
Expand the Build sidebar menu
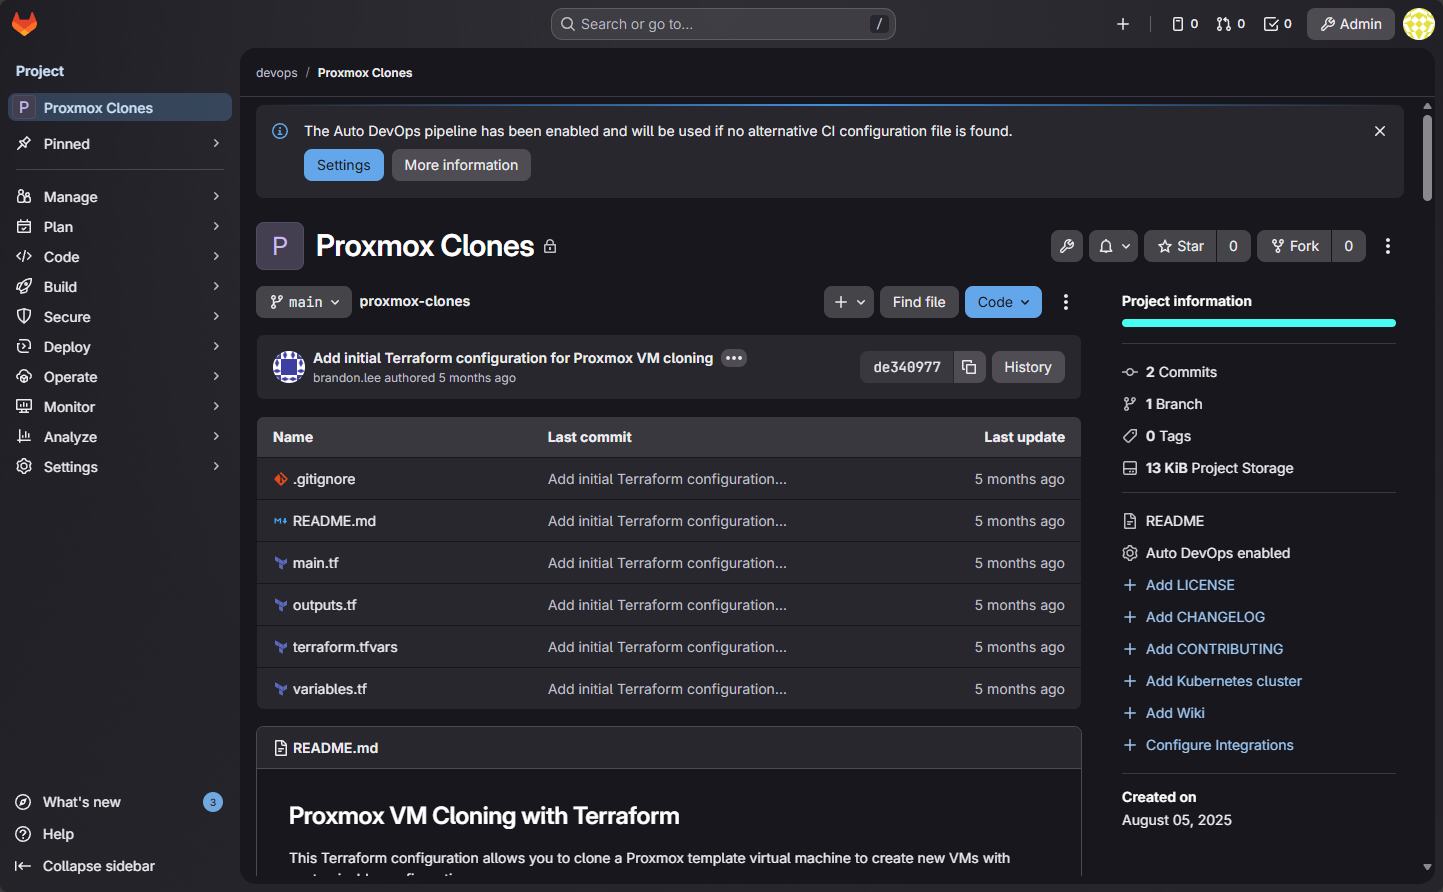(x=120, y=287)
